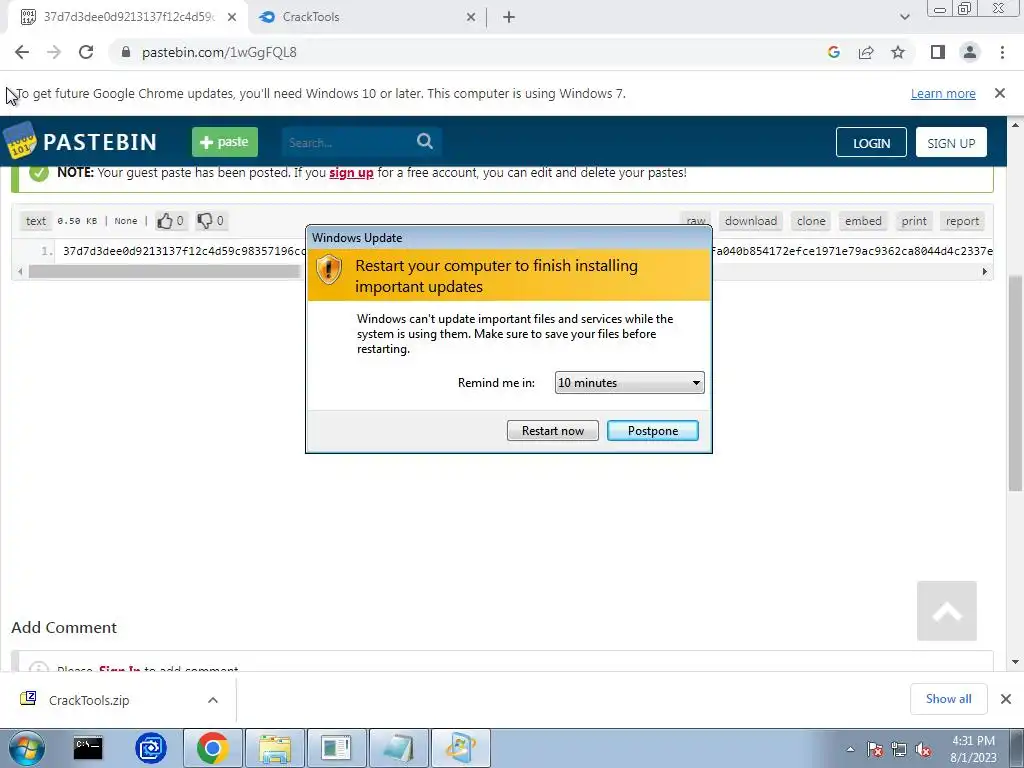Click the paste scrollbar right arrow

click(x=985, y=271)
